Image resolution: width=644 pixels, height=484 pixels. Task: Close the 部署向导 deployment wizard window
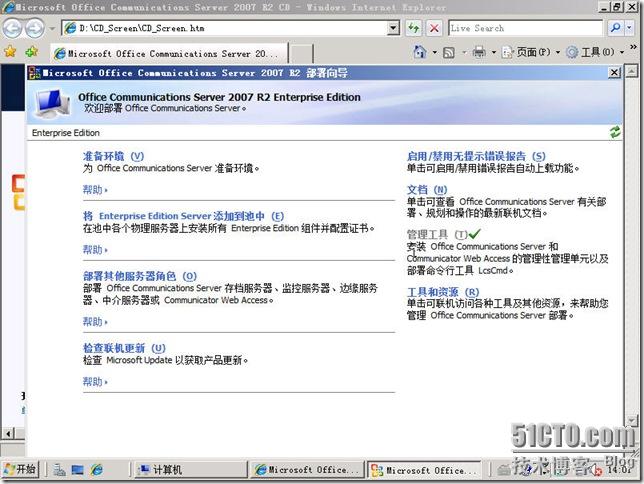tap(614, 73)
